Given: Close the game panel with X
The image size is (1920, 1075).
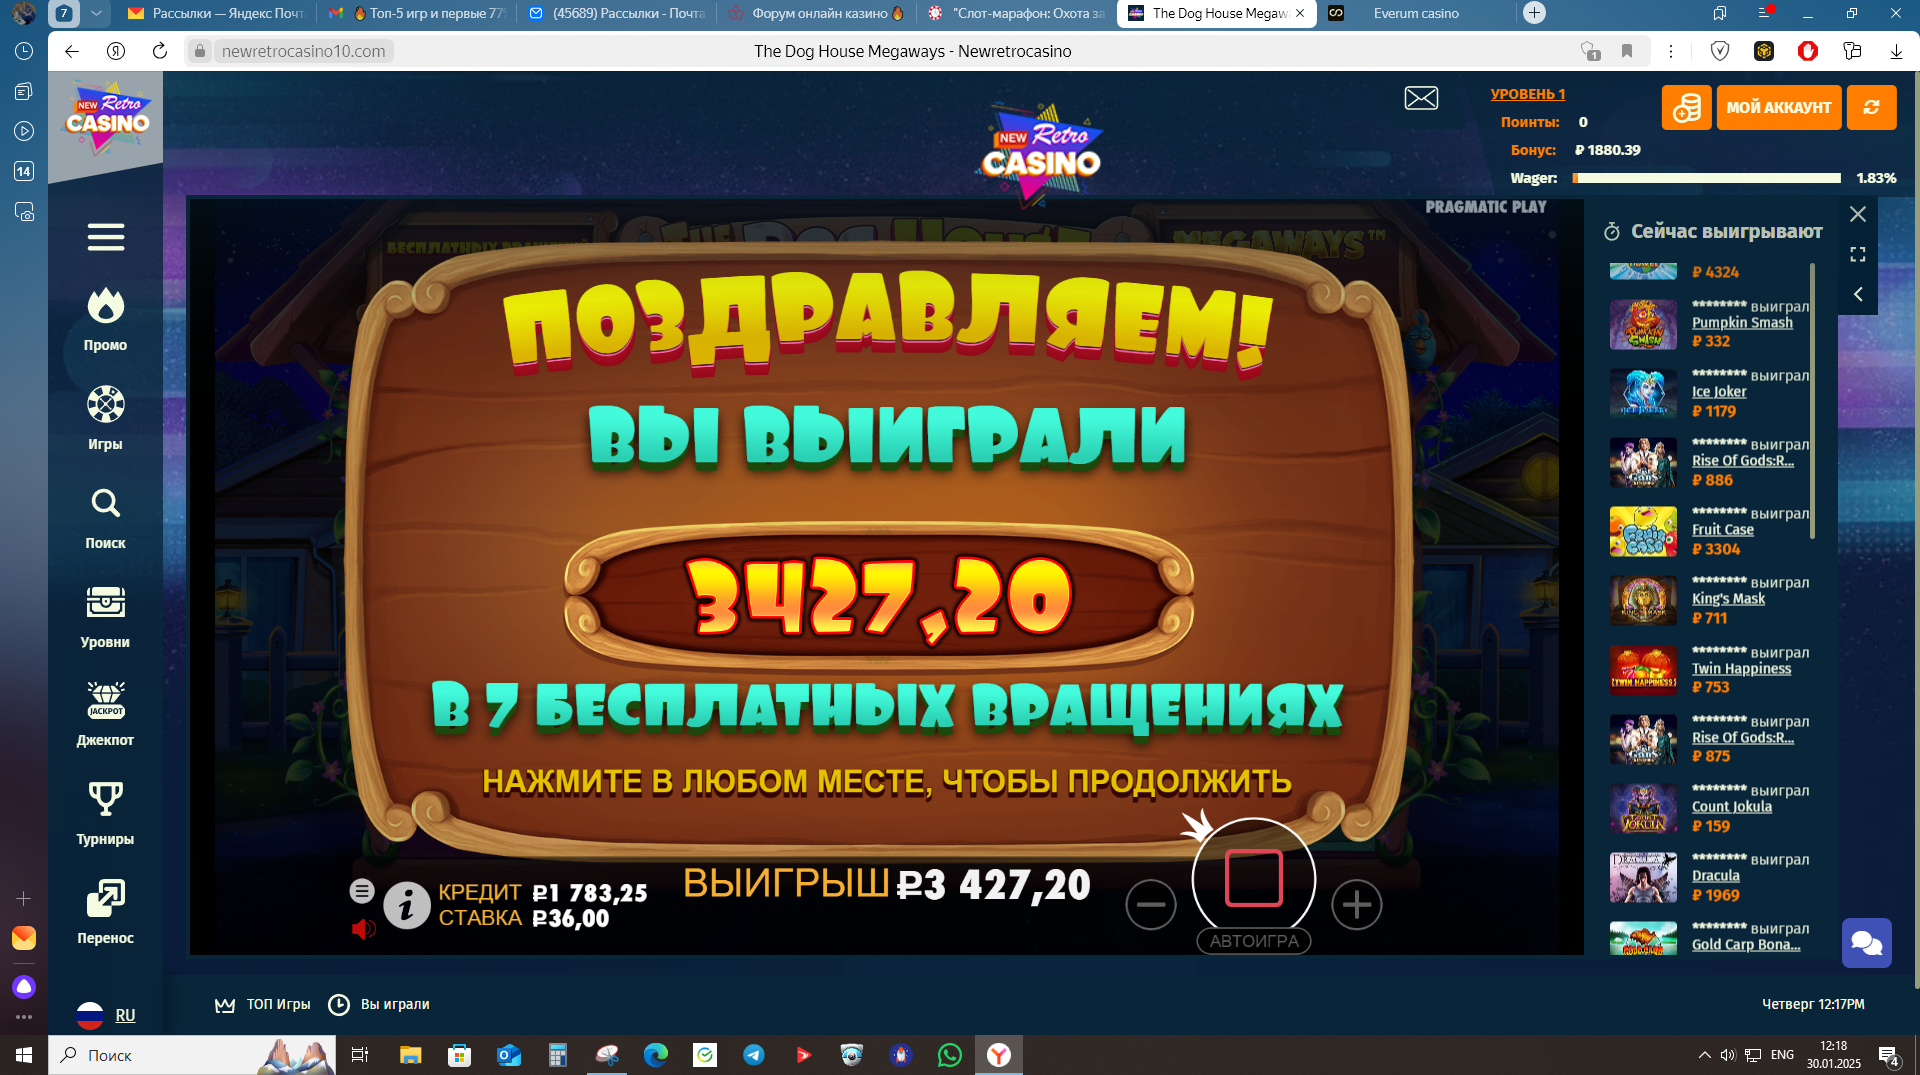Looking at the screenshot, I should tap(1858, 214).
